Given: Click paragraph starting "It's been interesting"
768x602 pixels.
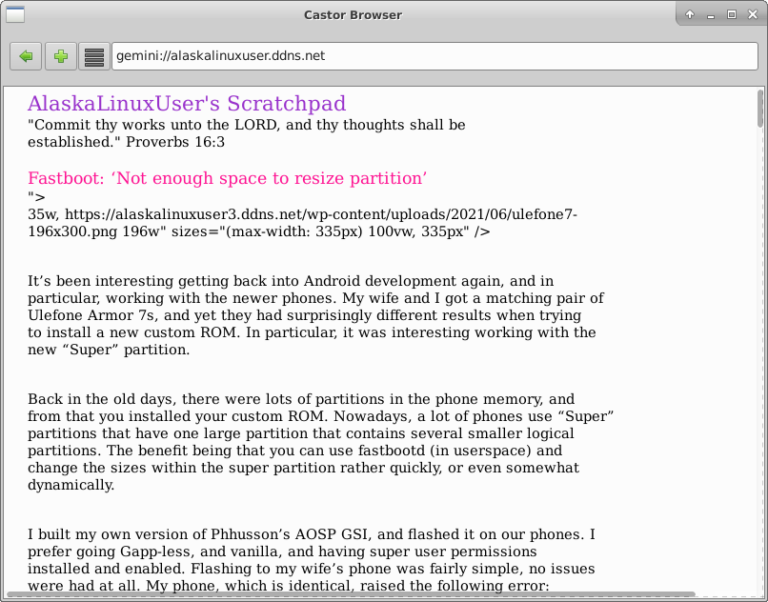Looking at the screenshot, I should coord(315,315).
